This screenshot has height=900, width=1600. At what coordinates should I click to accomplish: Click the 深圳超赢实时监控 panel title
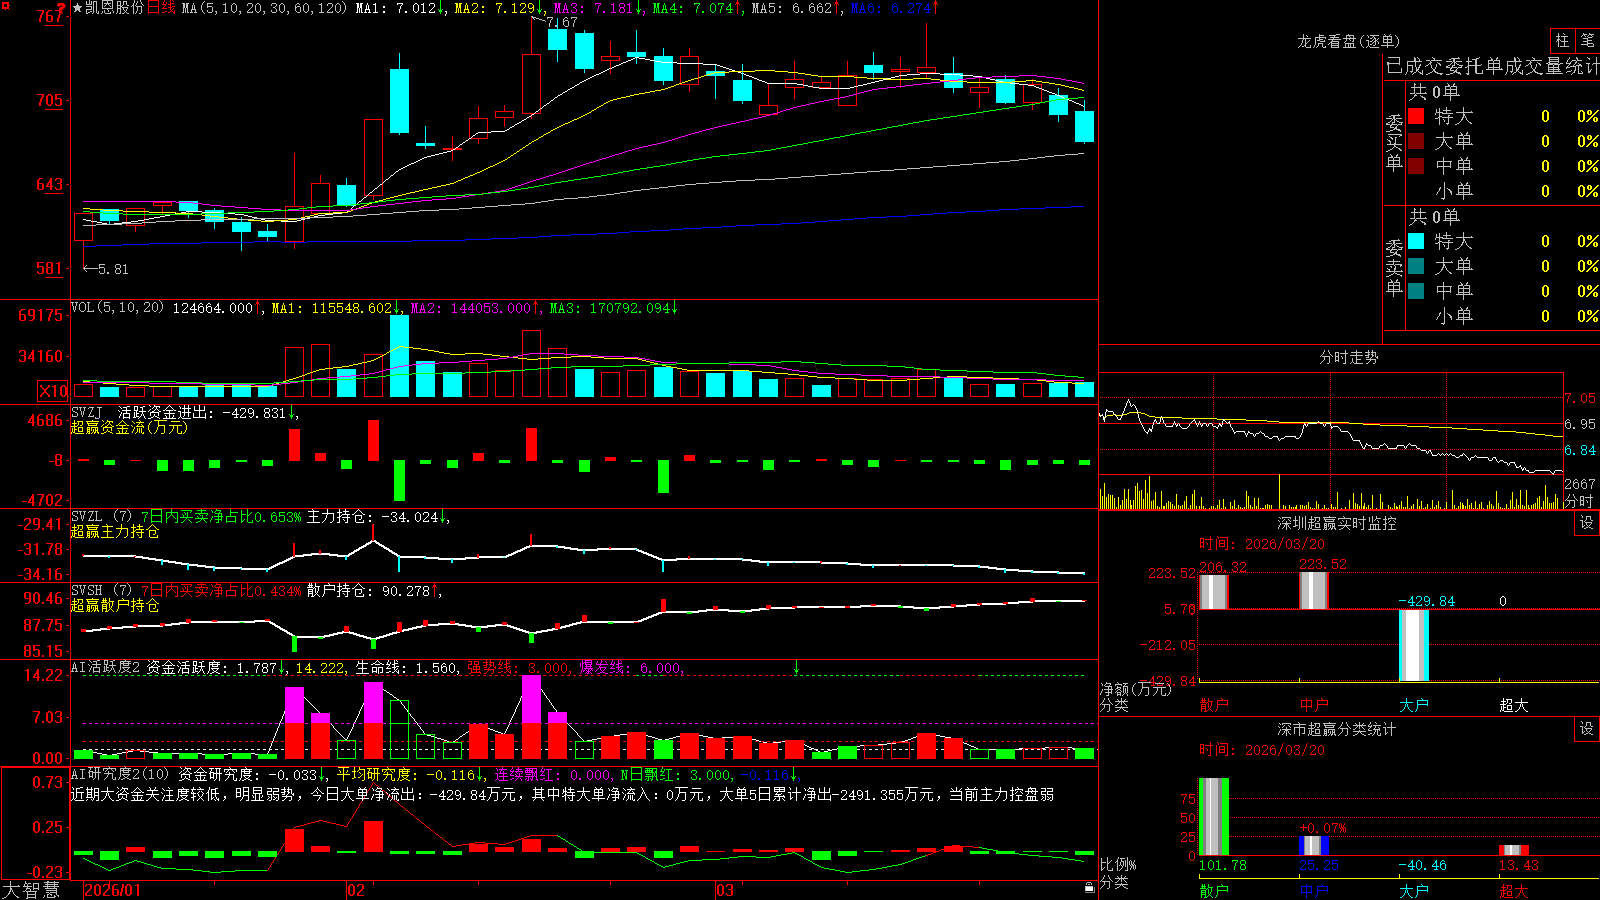(1336, 523)
